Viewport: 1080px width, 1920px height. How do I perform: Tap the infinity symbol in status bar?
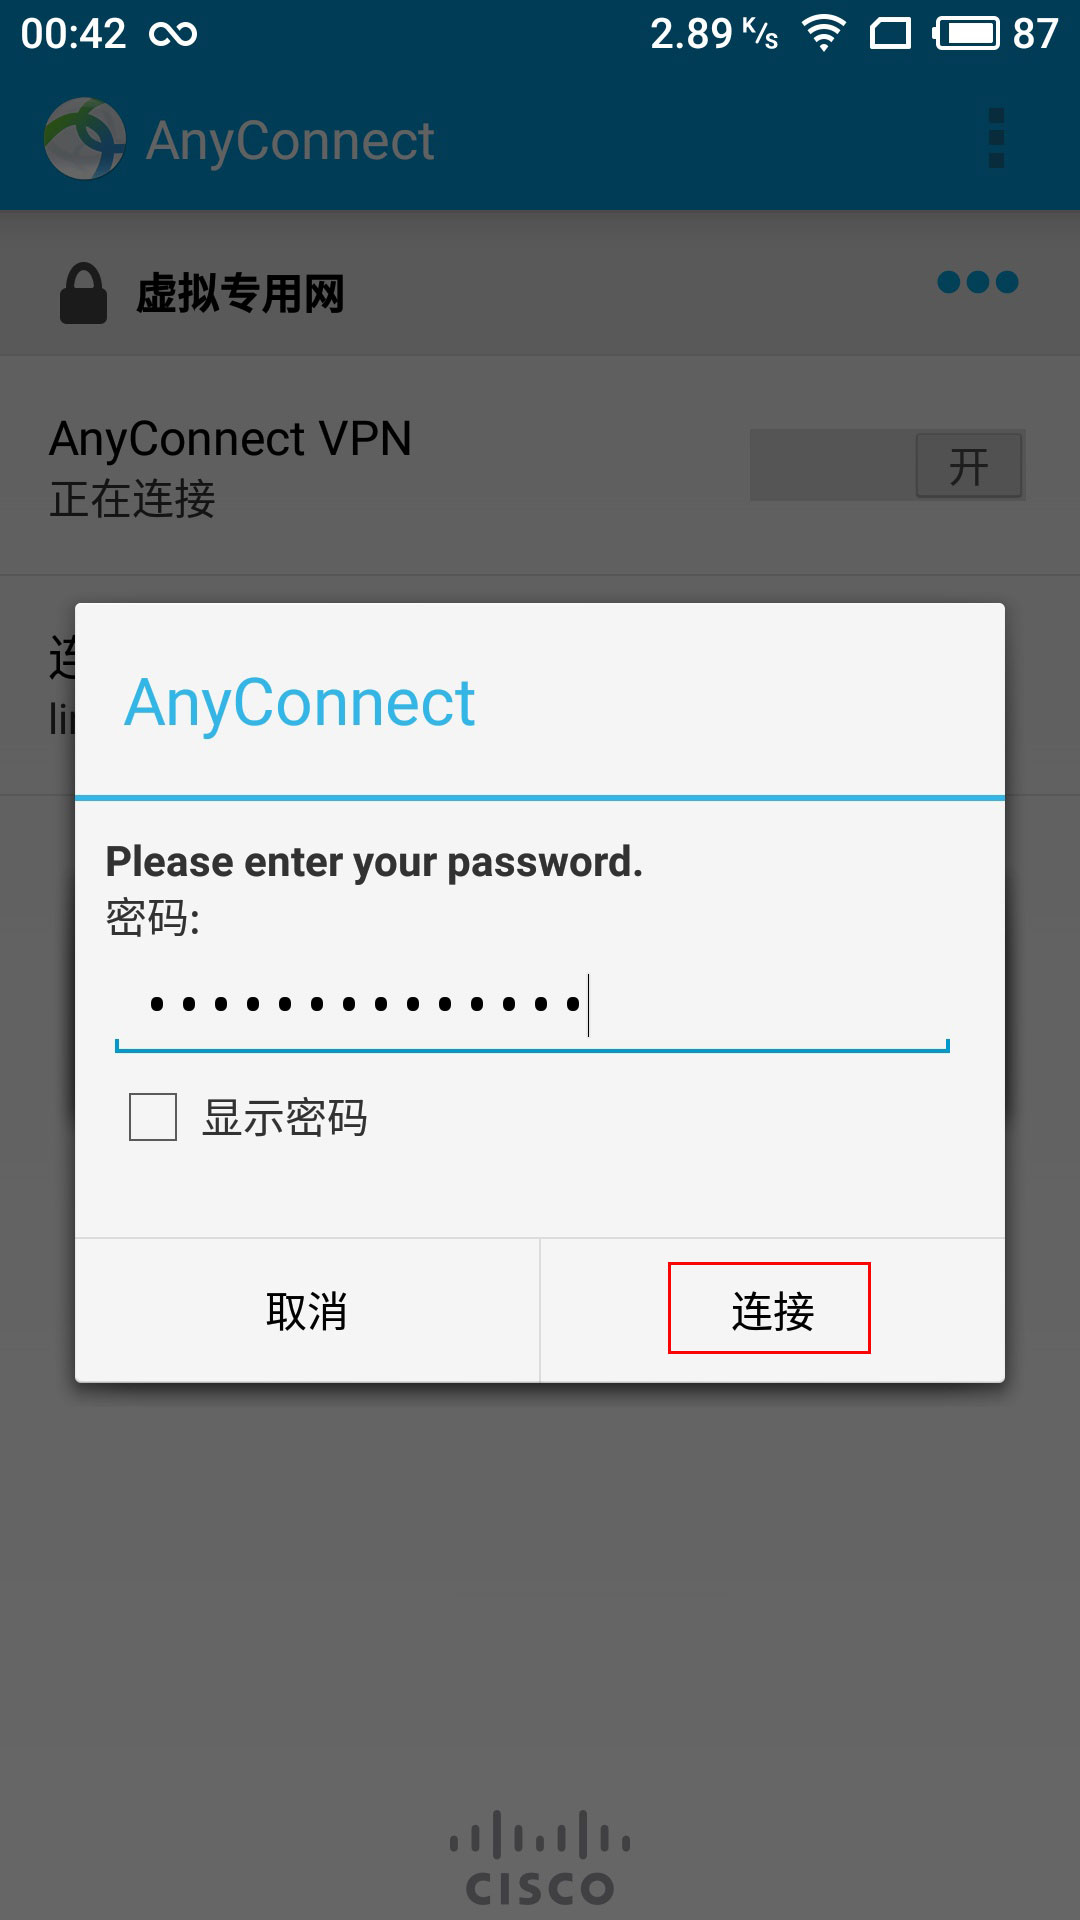[173, 35]
